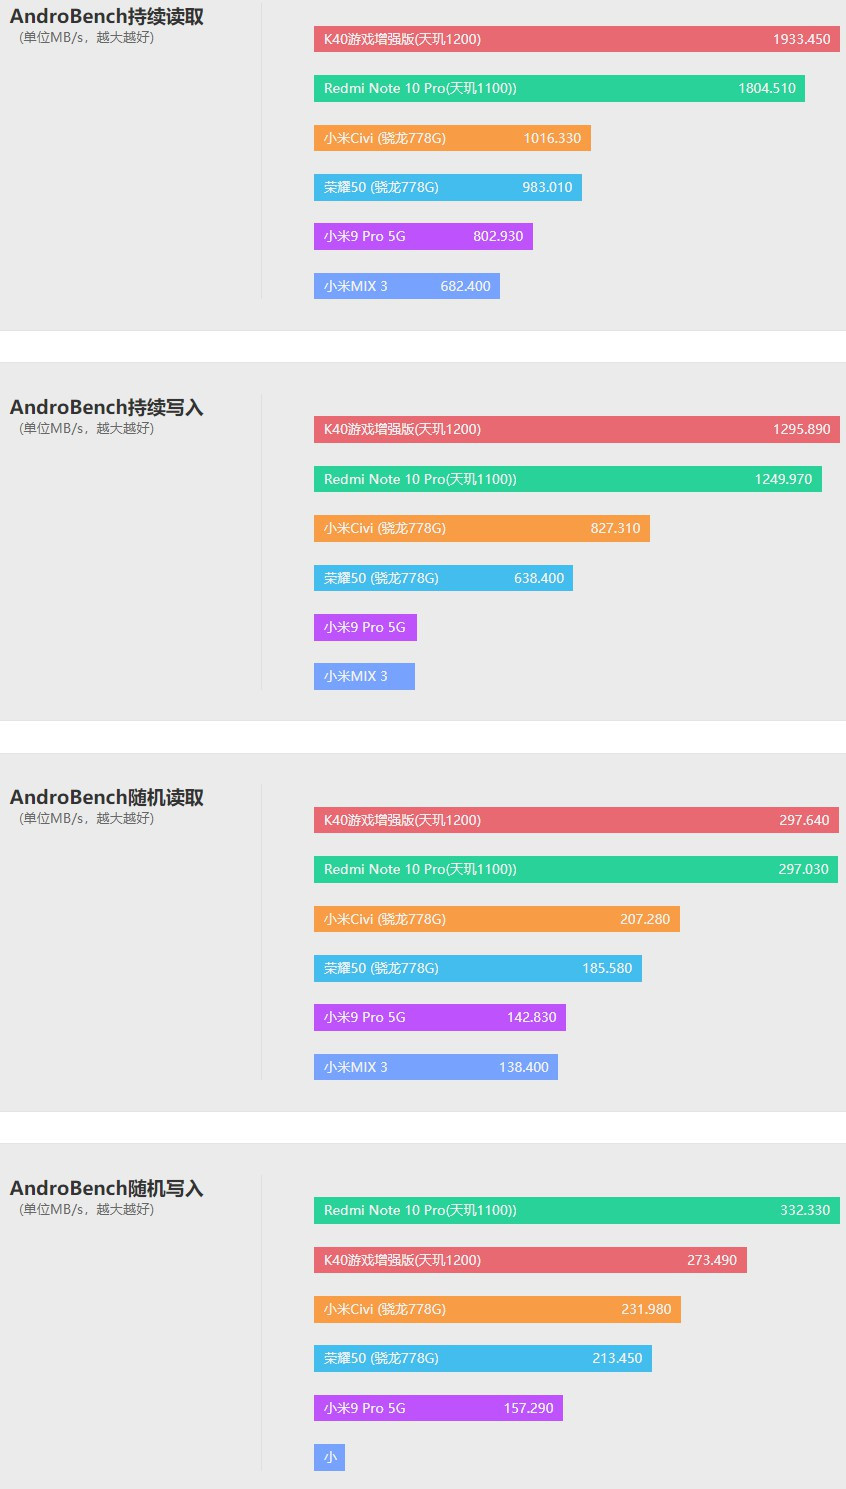Click the 小米MIX 3 bar showing 682.400

[407, 286]
